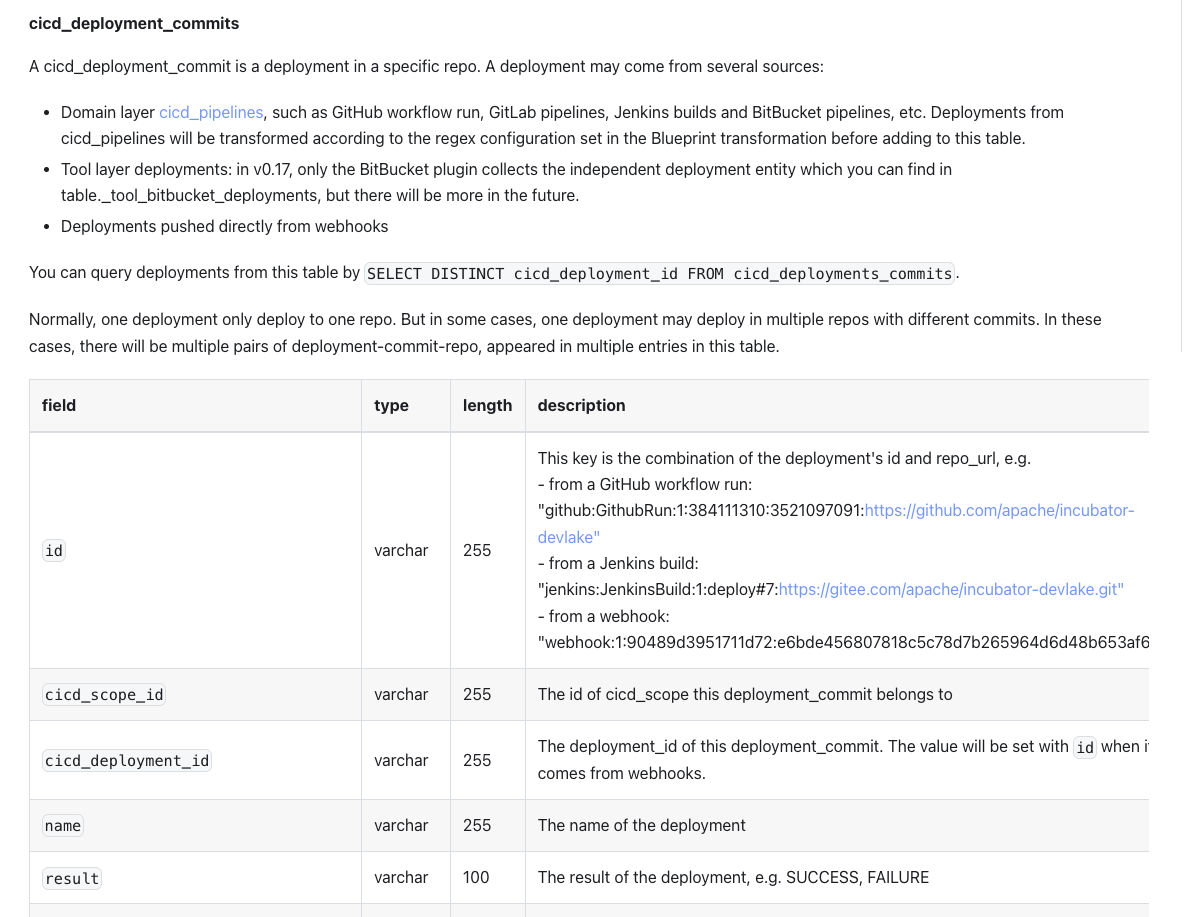Click the webhook example id text
1190x917 pixels.
[842, 641]
